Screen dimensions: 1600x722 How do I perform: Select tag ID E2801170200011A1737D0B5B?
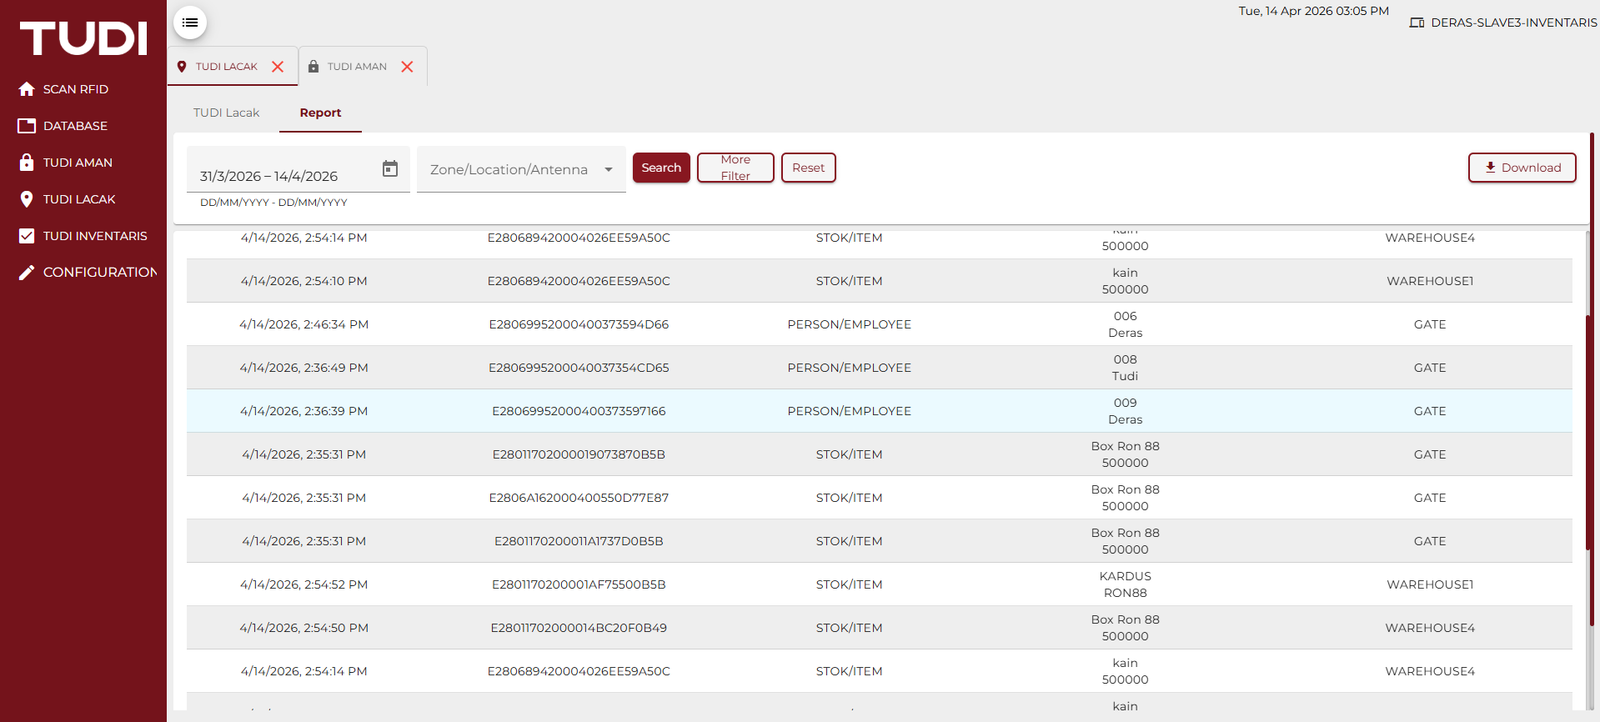(x=579, y=541)
